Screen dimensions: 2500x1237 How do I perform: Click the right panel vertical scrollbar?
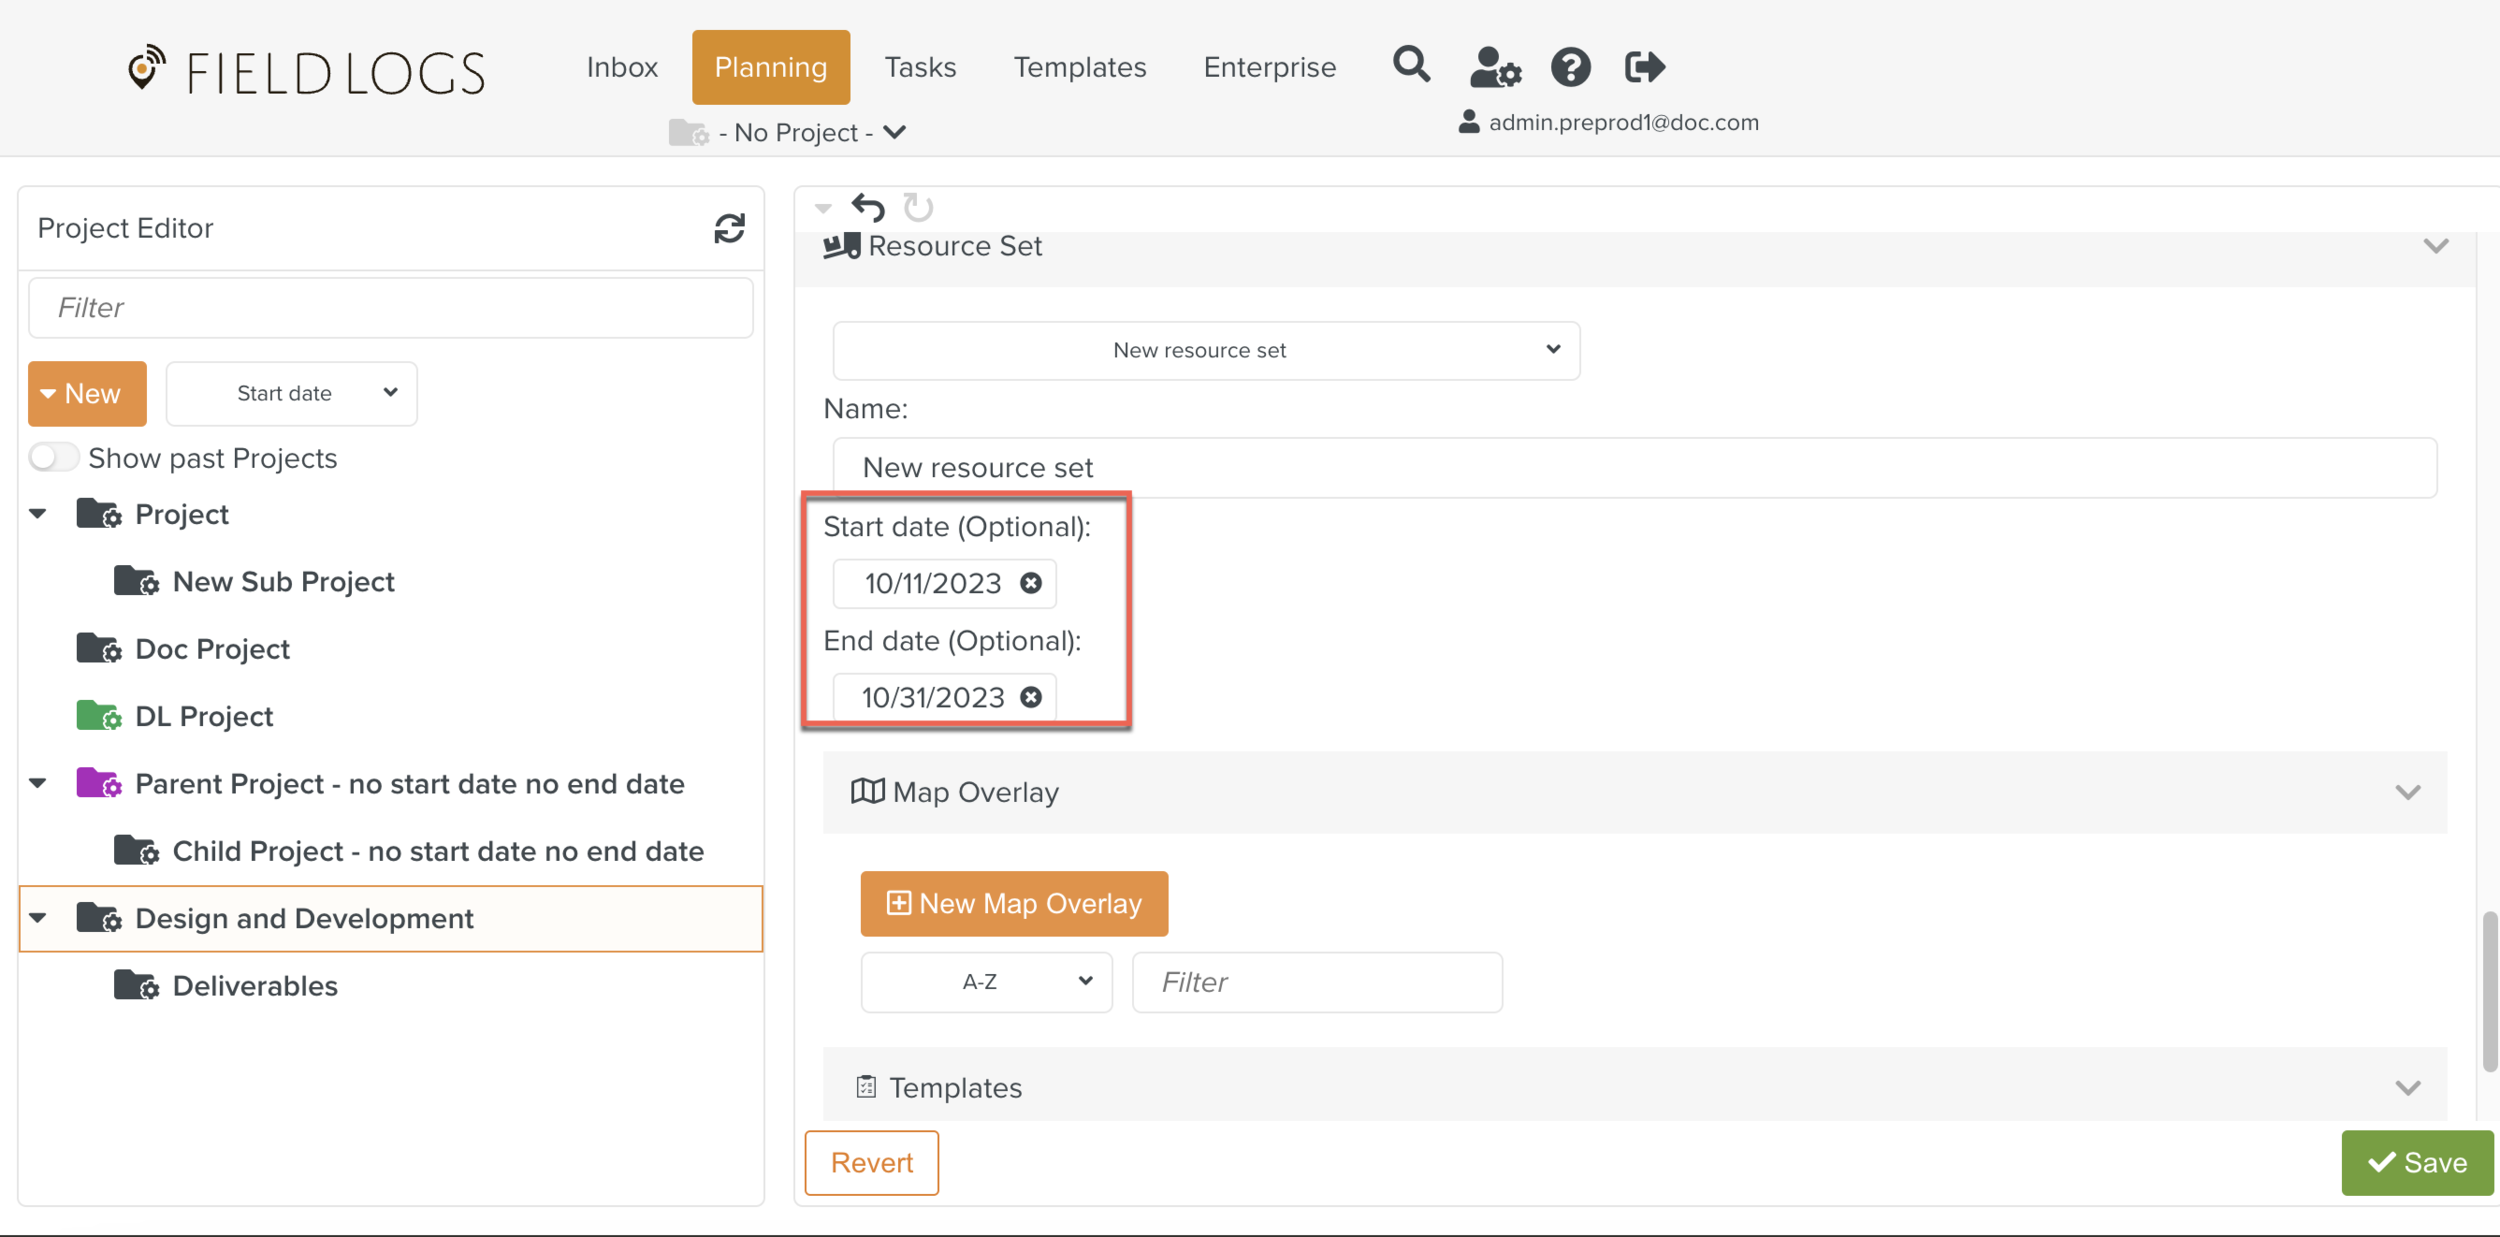point(2488,990)
